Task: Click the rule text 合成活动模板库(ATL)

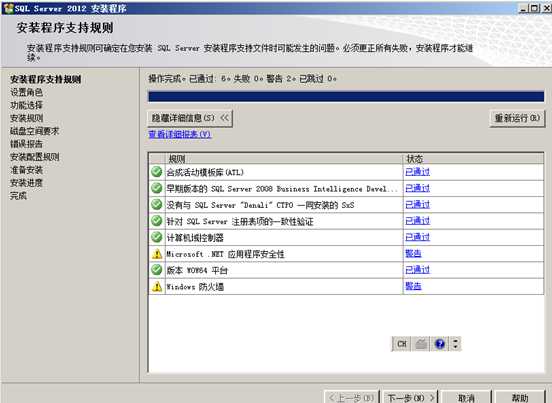Action: (205, 172)
